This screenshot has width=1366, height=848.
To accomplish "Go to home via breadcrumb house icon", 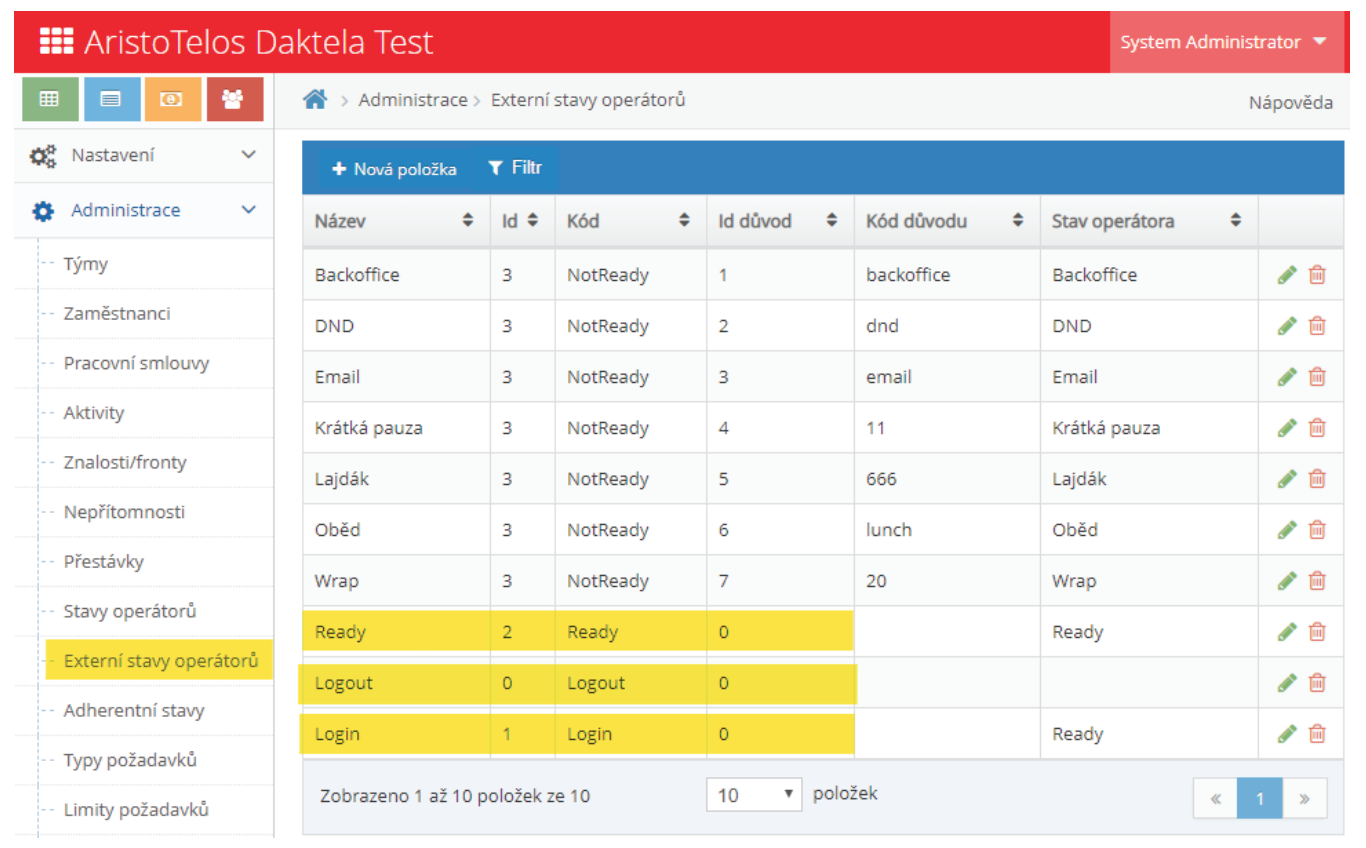I will coord(316,100).
